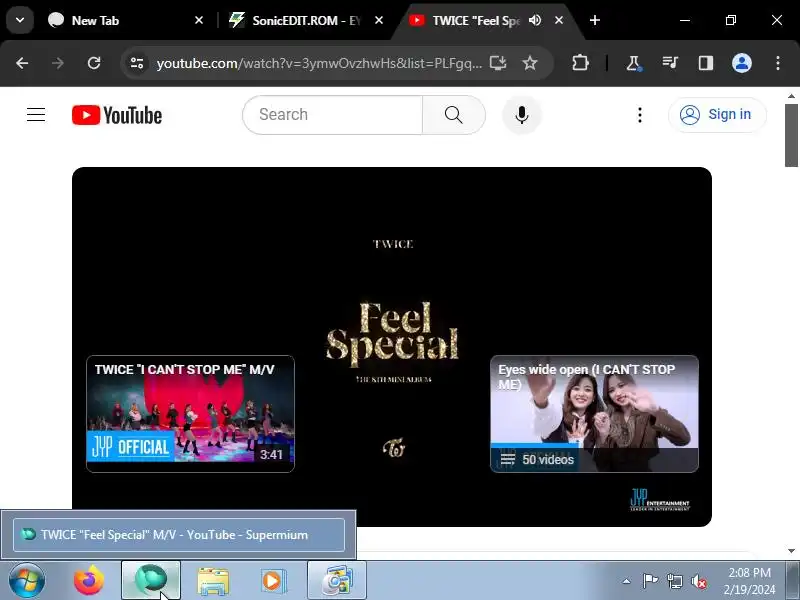
Task: Bookmark this page with the star icon
Action: pyautogui.click(x=530, y=63)
